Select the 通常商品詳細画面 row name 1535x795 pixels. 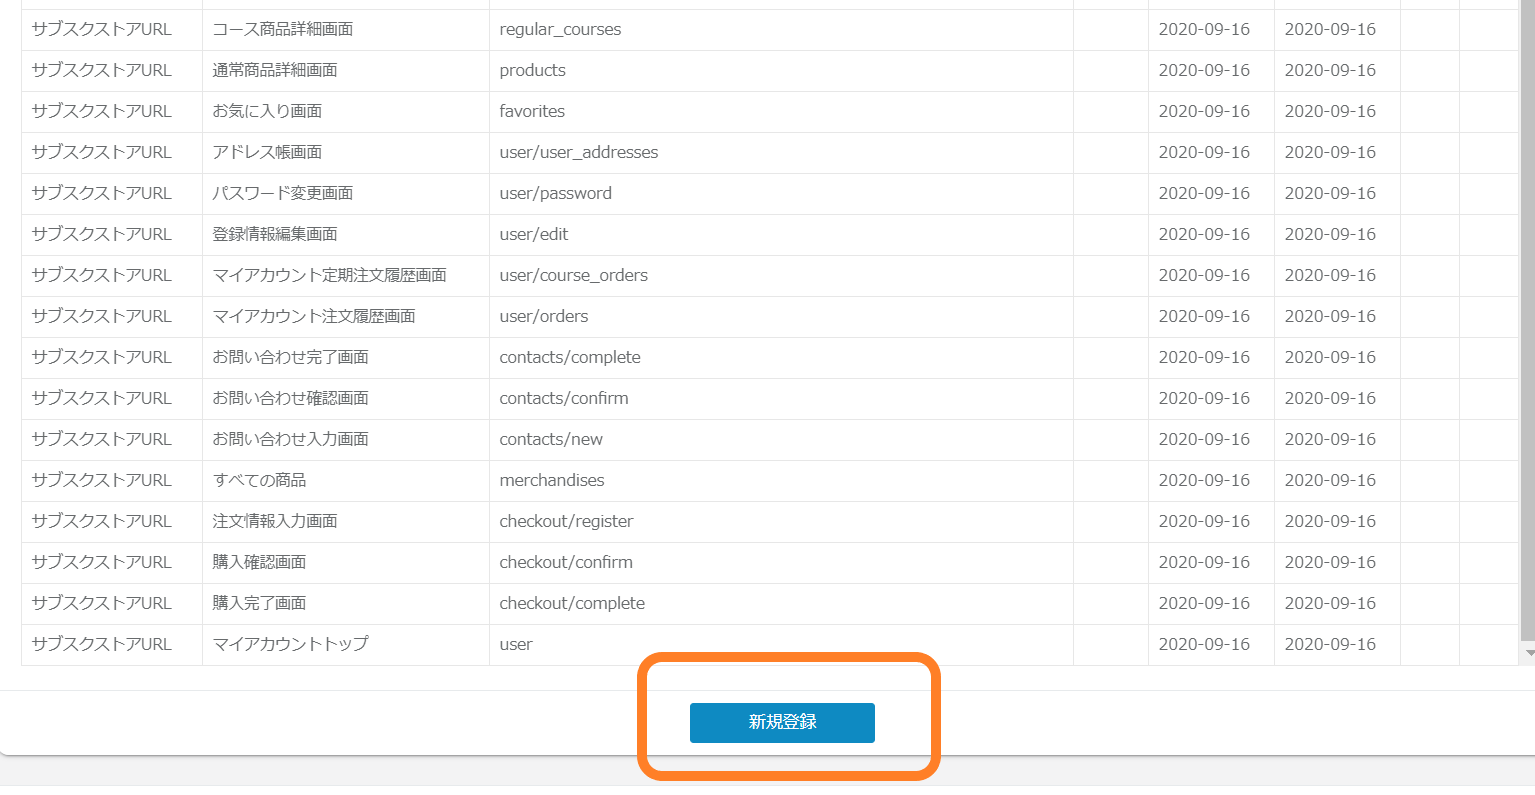(275, 71)
